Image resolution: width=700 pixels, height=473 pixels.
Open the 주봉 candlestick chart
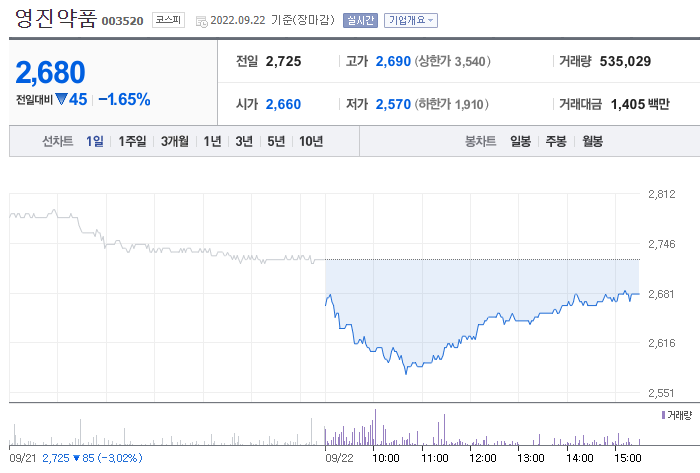click(x=556, y=141)
